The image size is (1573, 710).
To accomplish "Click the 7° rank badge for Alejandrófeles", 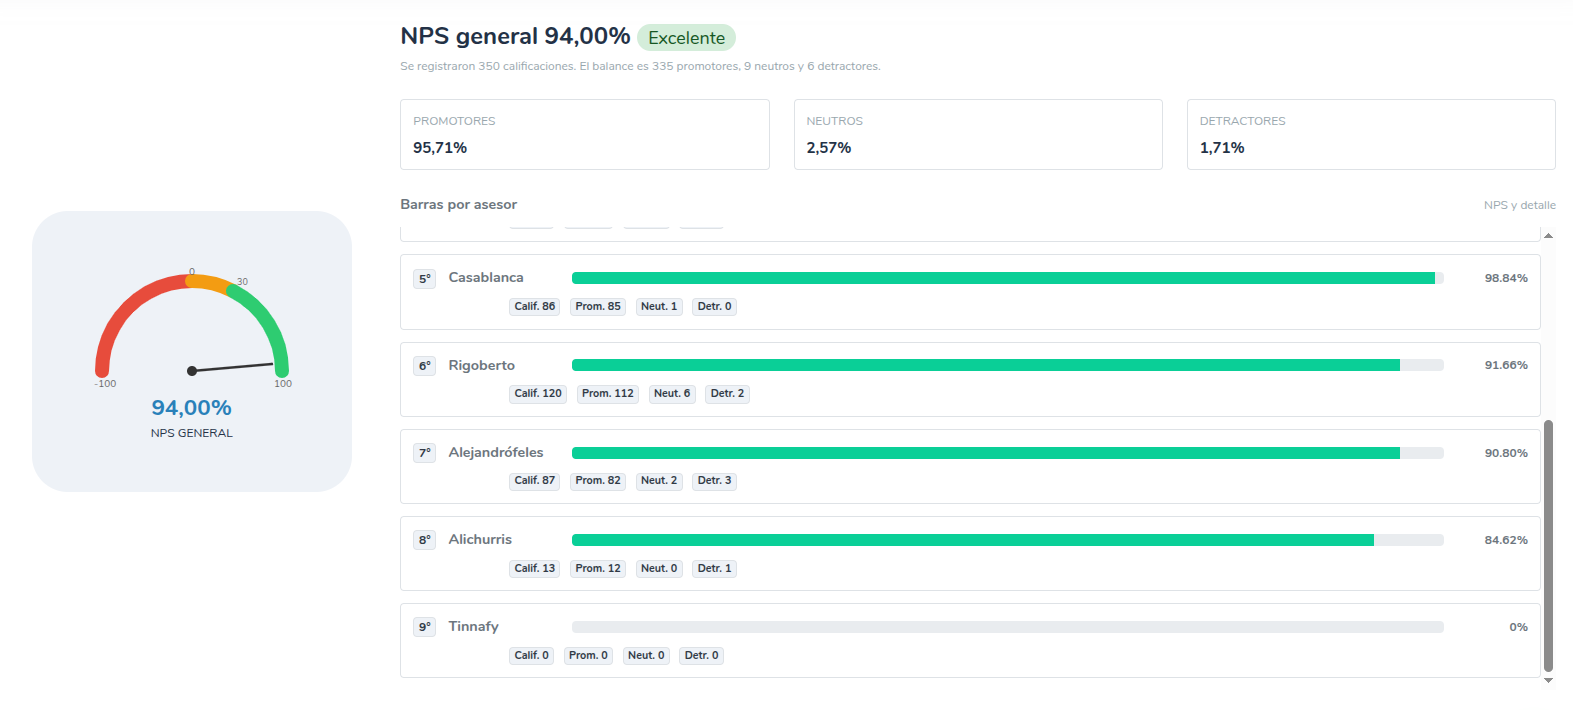I will click(x=424, y=453).
